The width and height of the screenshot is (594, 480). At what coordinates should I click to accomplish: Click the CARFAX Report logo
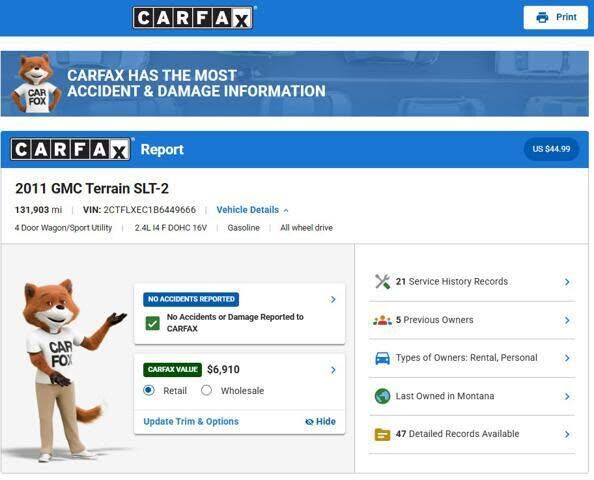pyautogui.click(x=70, y=149)
